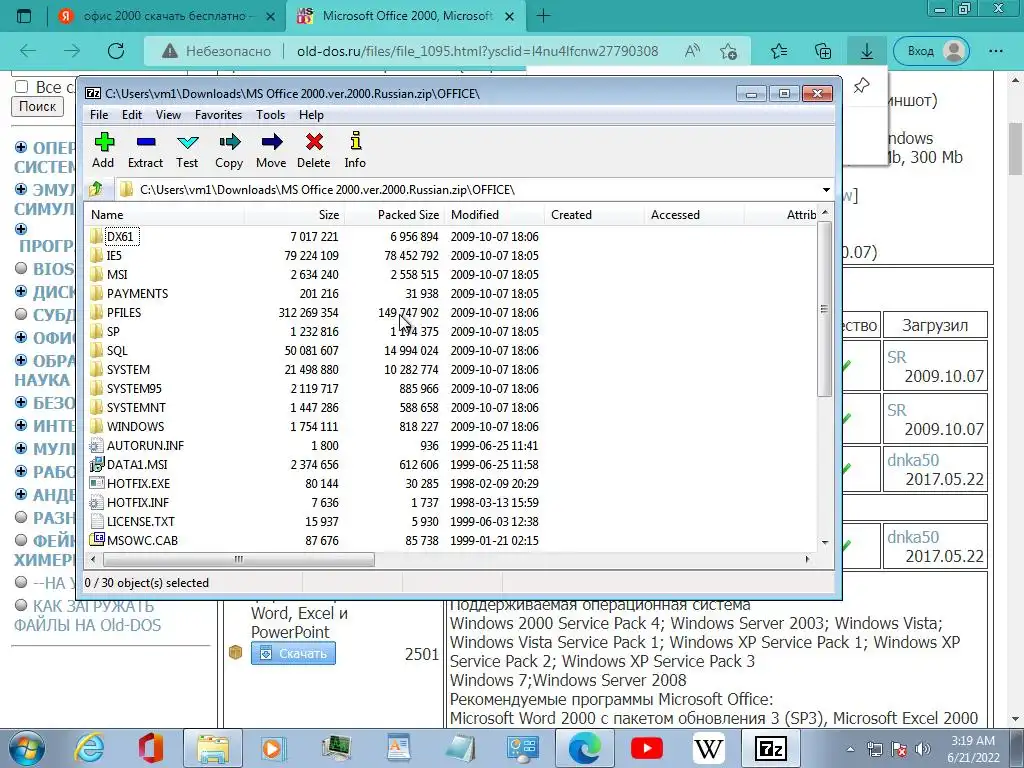Go up one folder level in 7-Zip

96,189
